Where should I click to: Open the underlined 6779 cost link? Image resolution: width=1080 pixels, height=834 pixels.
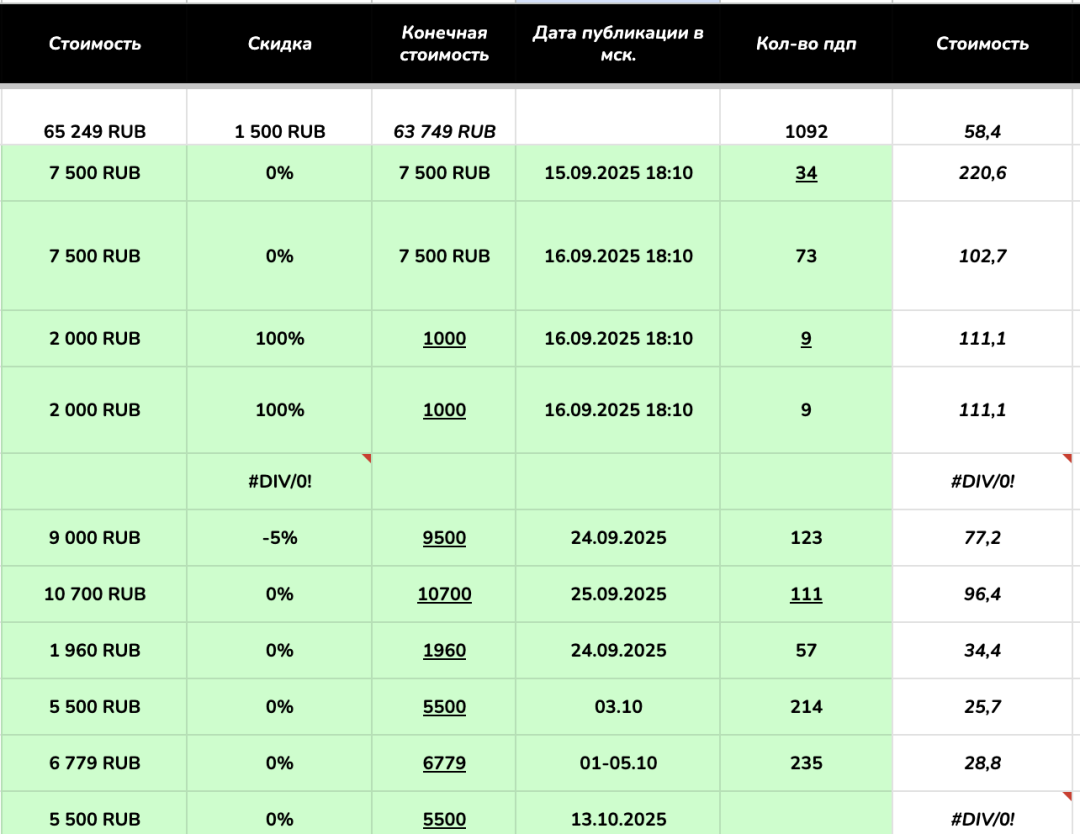[444, 763]
